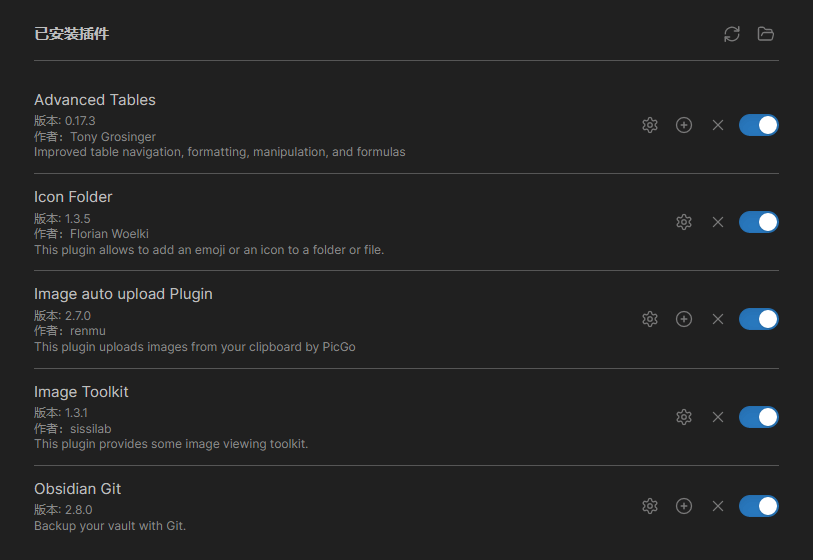Disable the Obsidian Git plugin
Screen dimensions: 813x560
[x=759, y=506]
